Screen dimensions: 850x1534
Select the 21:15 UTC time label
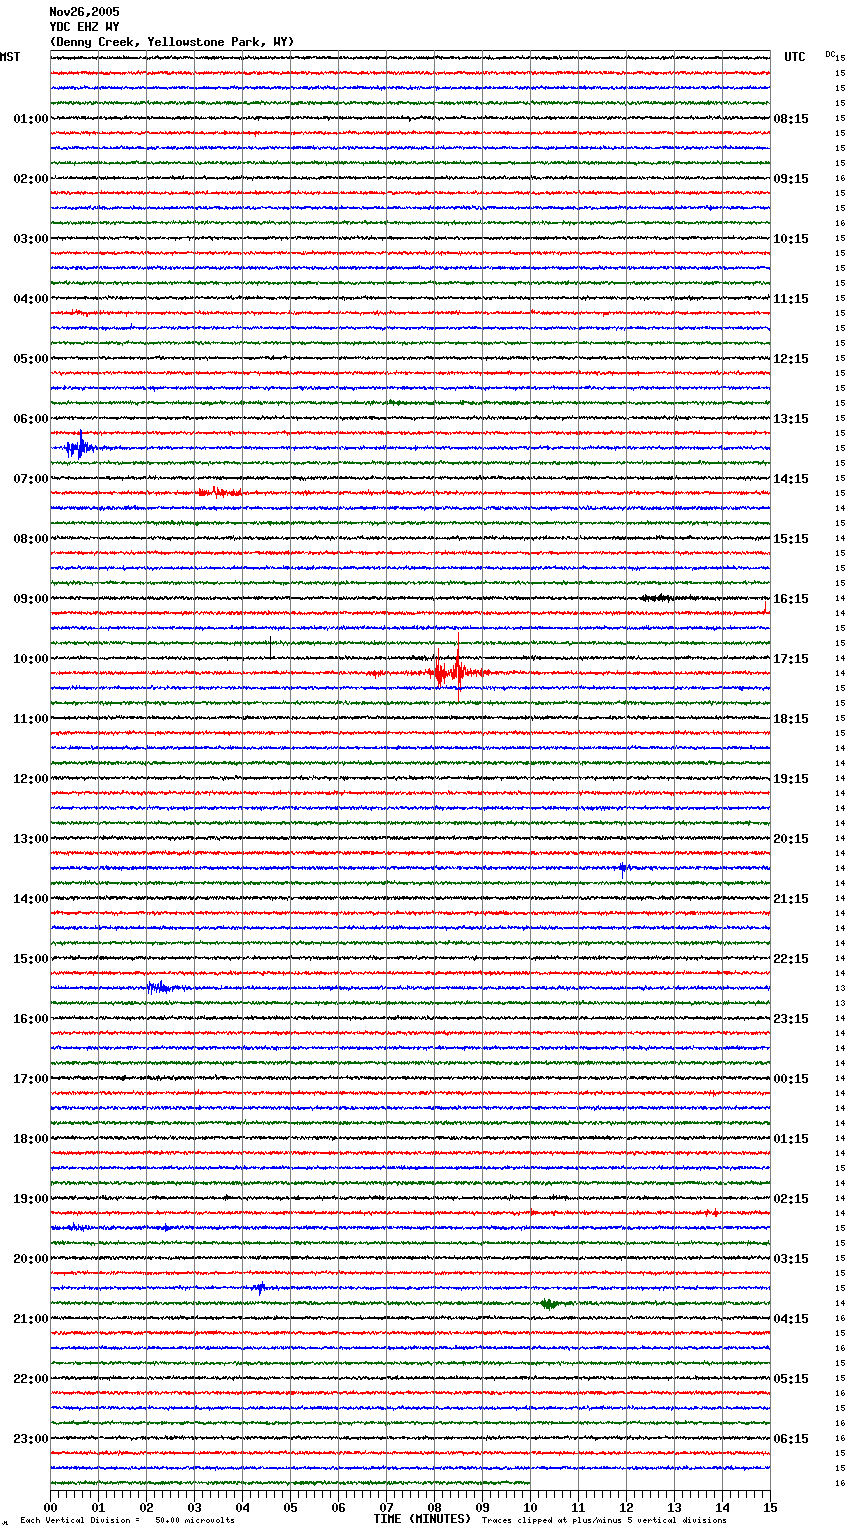pos(791,899)
